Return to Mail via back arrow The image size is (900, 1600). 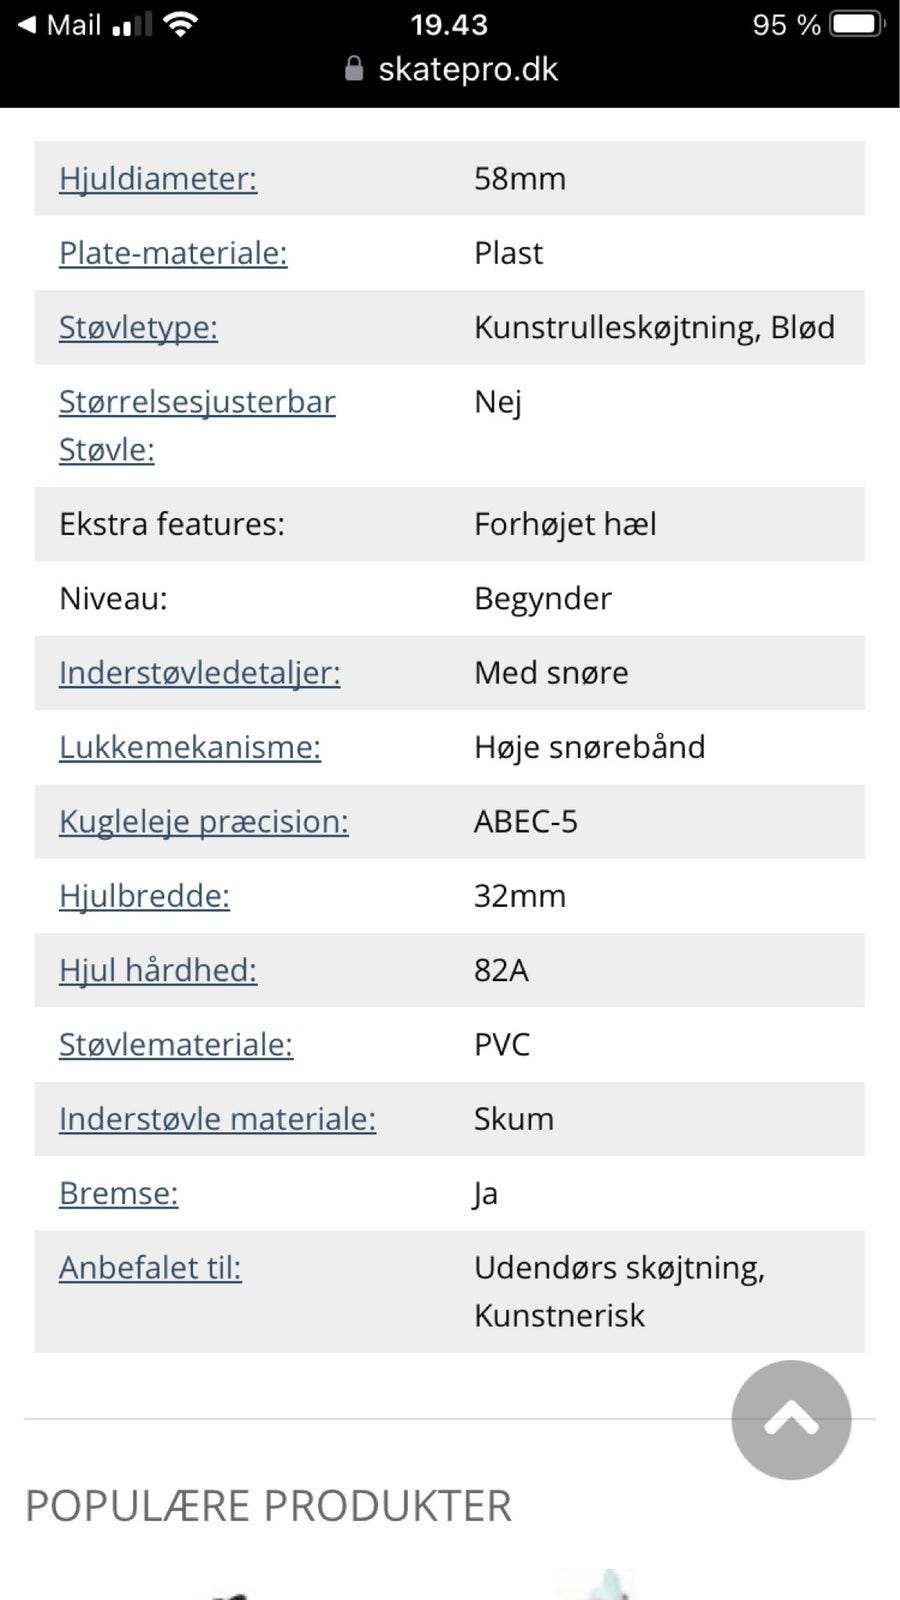click(59, 25)
